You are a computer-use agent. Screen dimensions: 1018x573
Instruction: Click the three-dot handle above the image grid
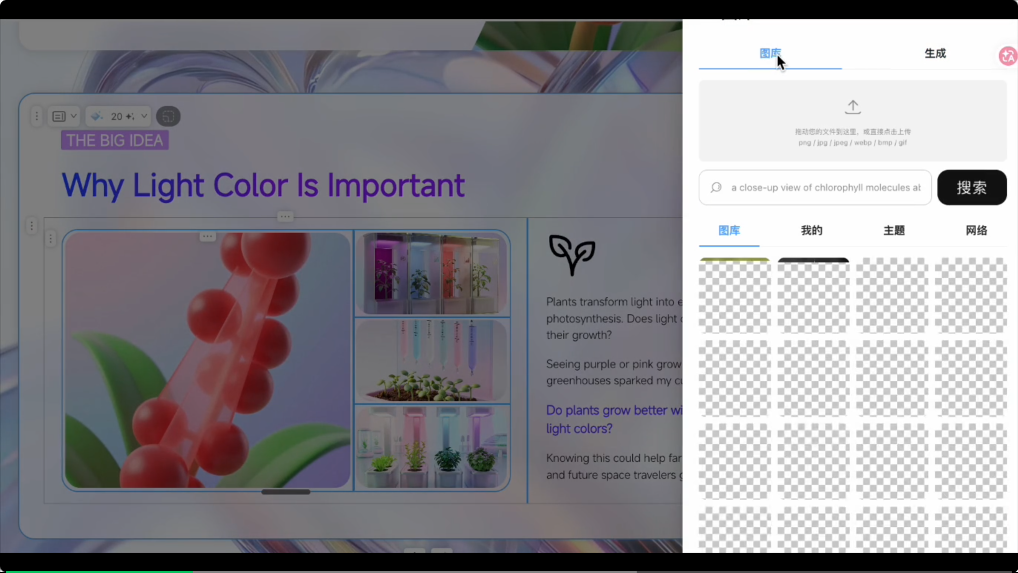[x=285, y=216]
